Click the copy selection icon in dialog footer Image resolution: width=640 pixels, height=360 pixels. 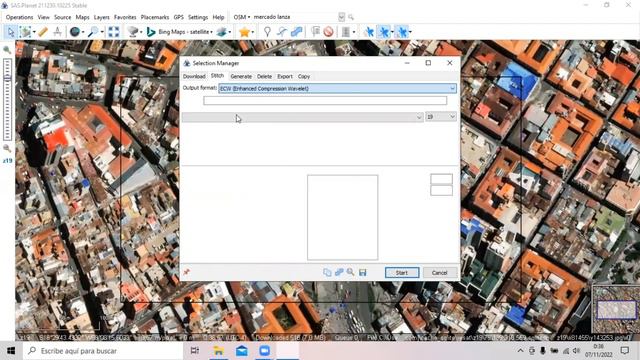327,272
